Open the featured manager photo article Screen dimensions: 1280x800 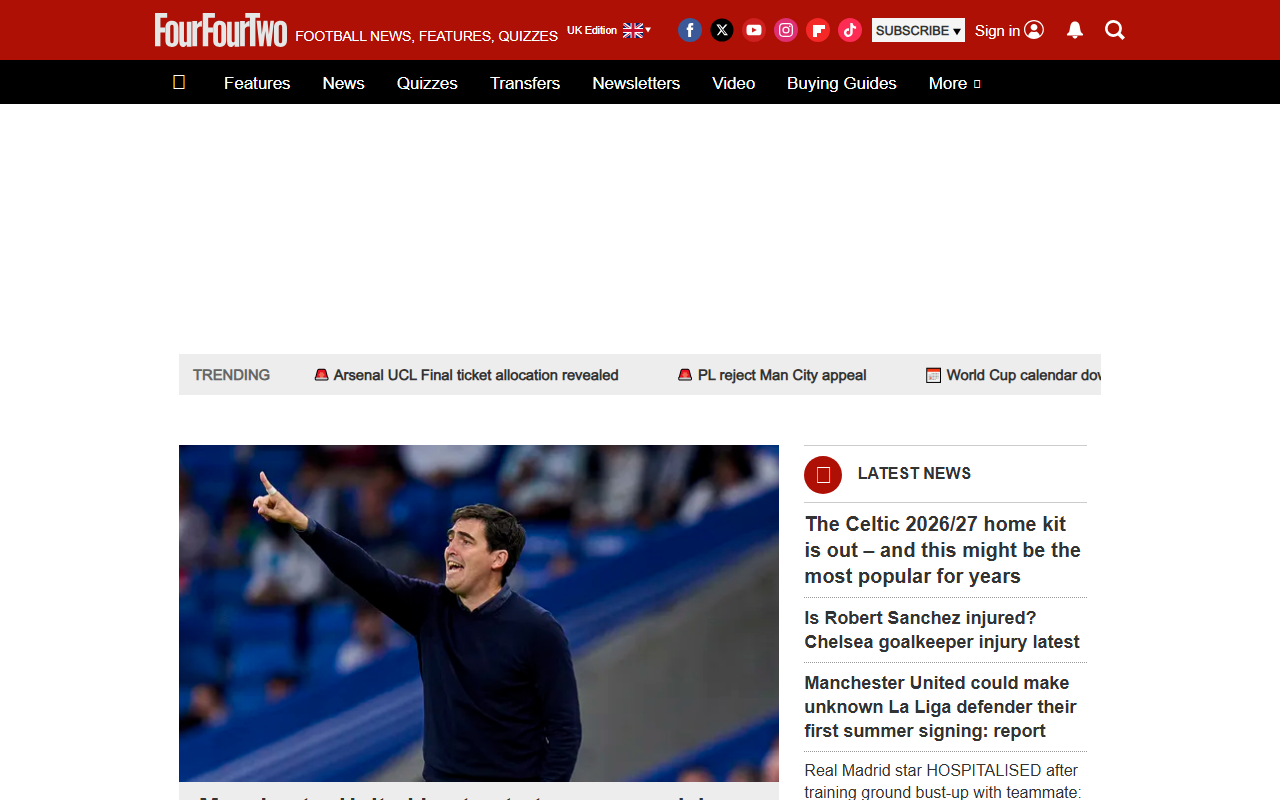[x=479, y=613]
